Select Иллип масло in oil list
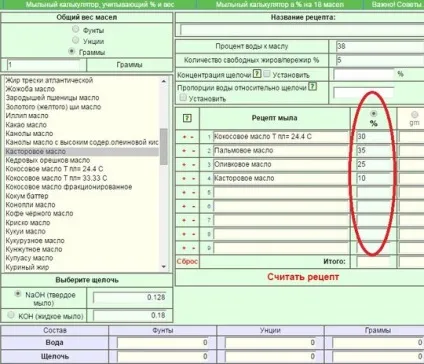Image resolution: width=424 pixels, height=364 pixels. click(x=27, y=116)
